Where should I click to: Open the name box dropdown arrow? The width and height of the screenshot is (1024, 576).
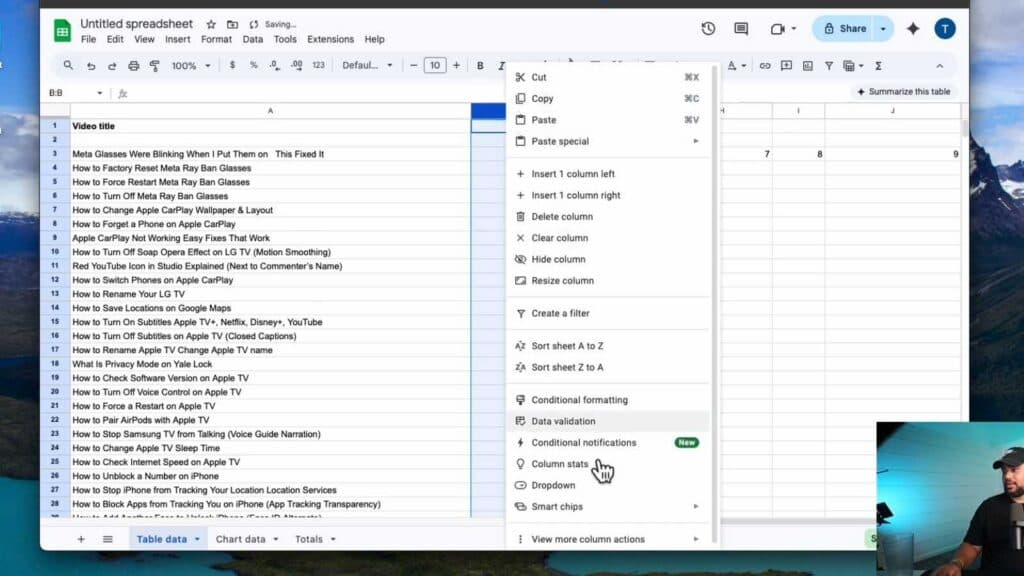(99, 93)
